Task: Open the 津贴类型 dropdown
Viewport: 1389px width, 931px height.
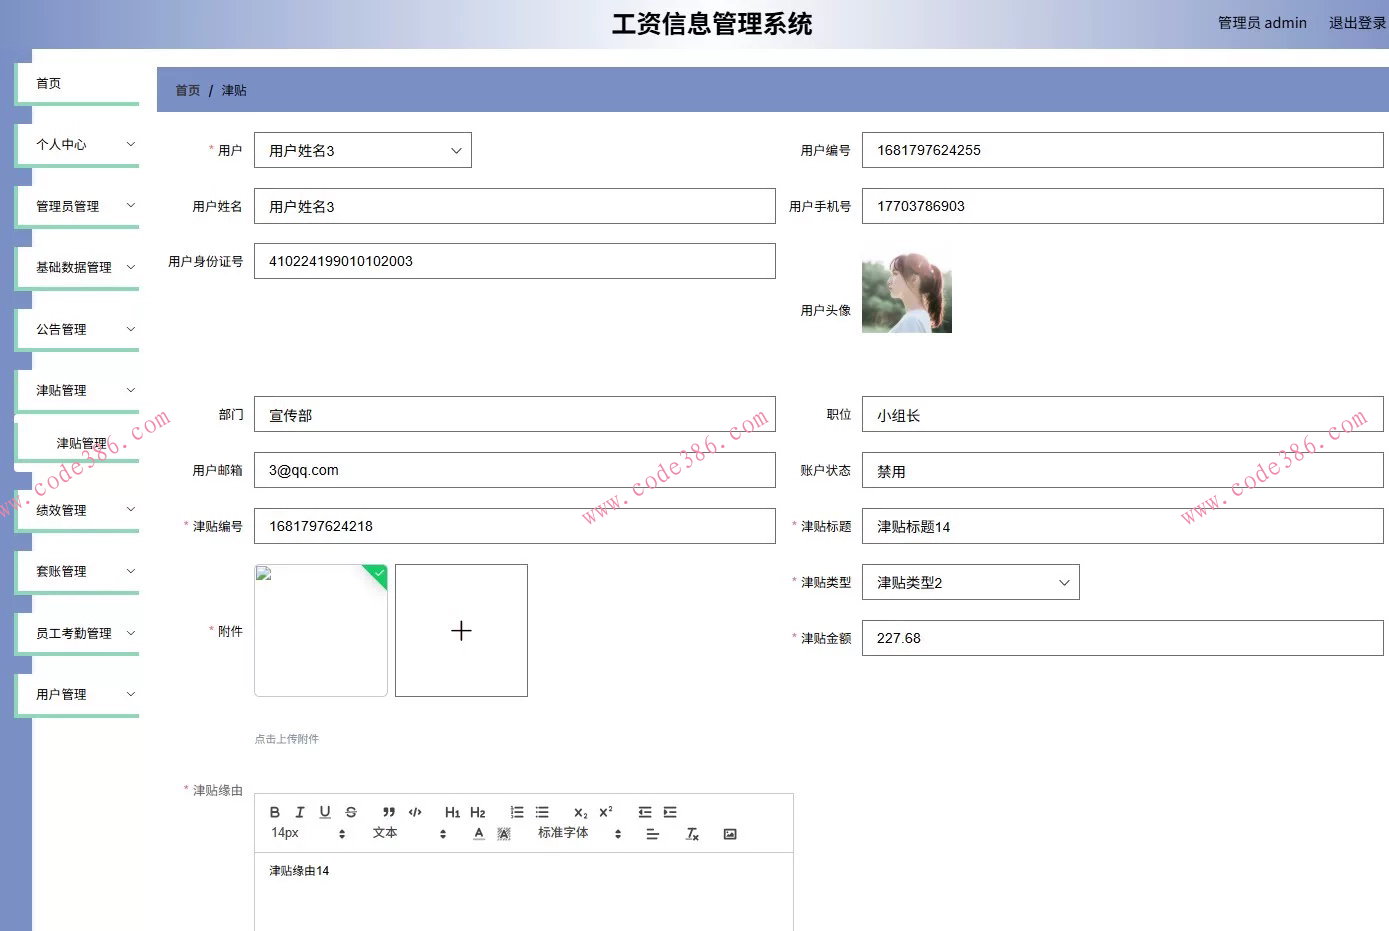Action: tap(970, 582)
